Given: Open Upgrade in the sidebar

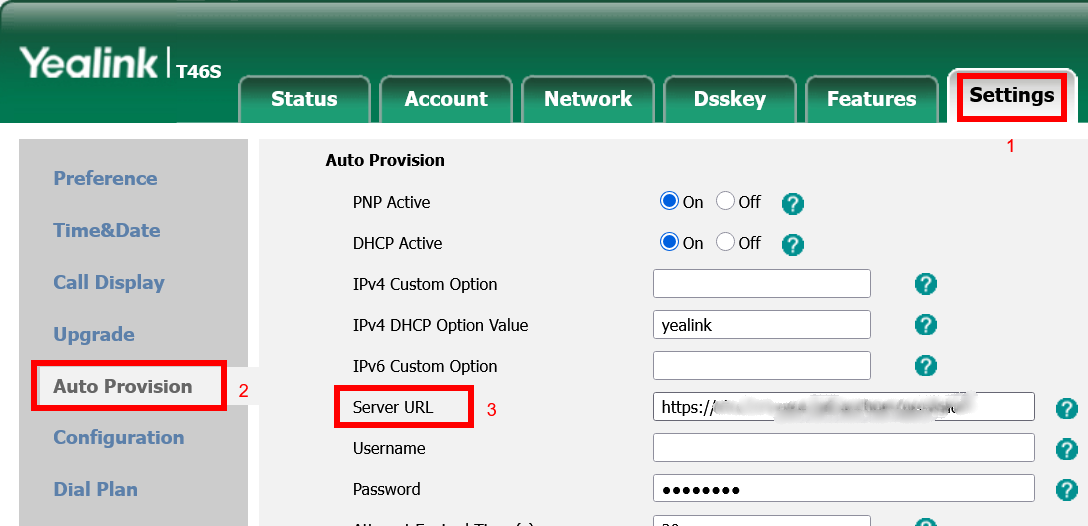Looking at the screenshot, I should (x=94, y=334).
